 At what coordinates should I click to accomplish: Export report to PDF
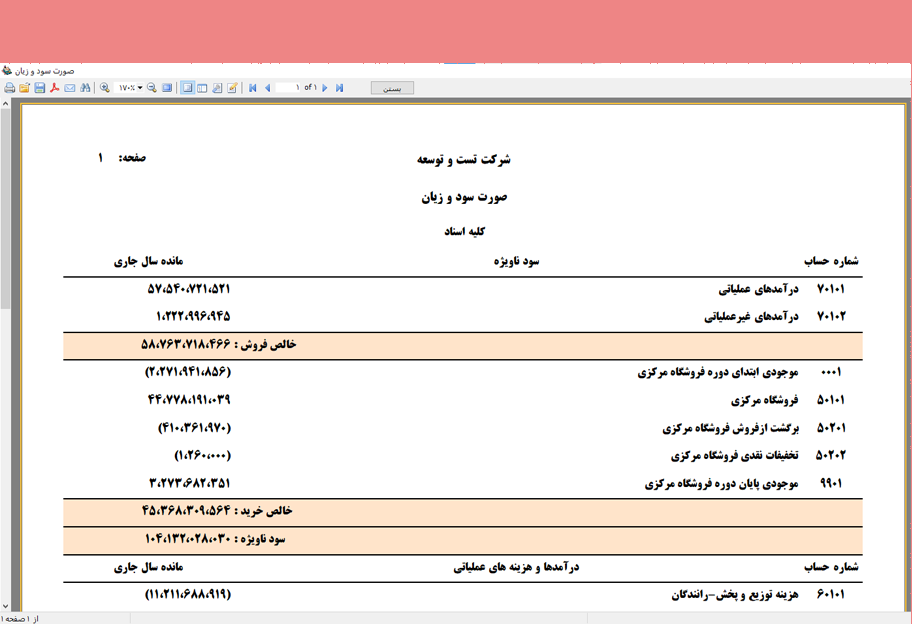pyautogui.click(x=55, y=88)
